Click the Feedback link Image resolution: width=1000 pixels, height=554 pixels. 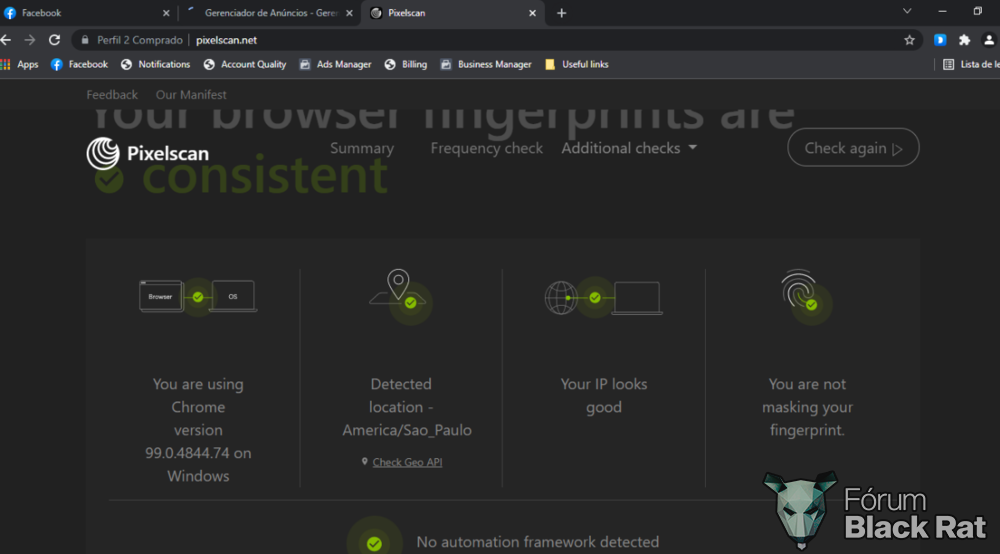[x=112, y=94]
